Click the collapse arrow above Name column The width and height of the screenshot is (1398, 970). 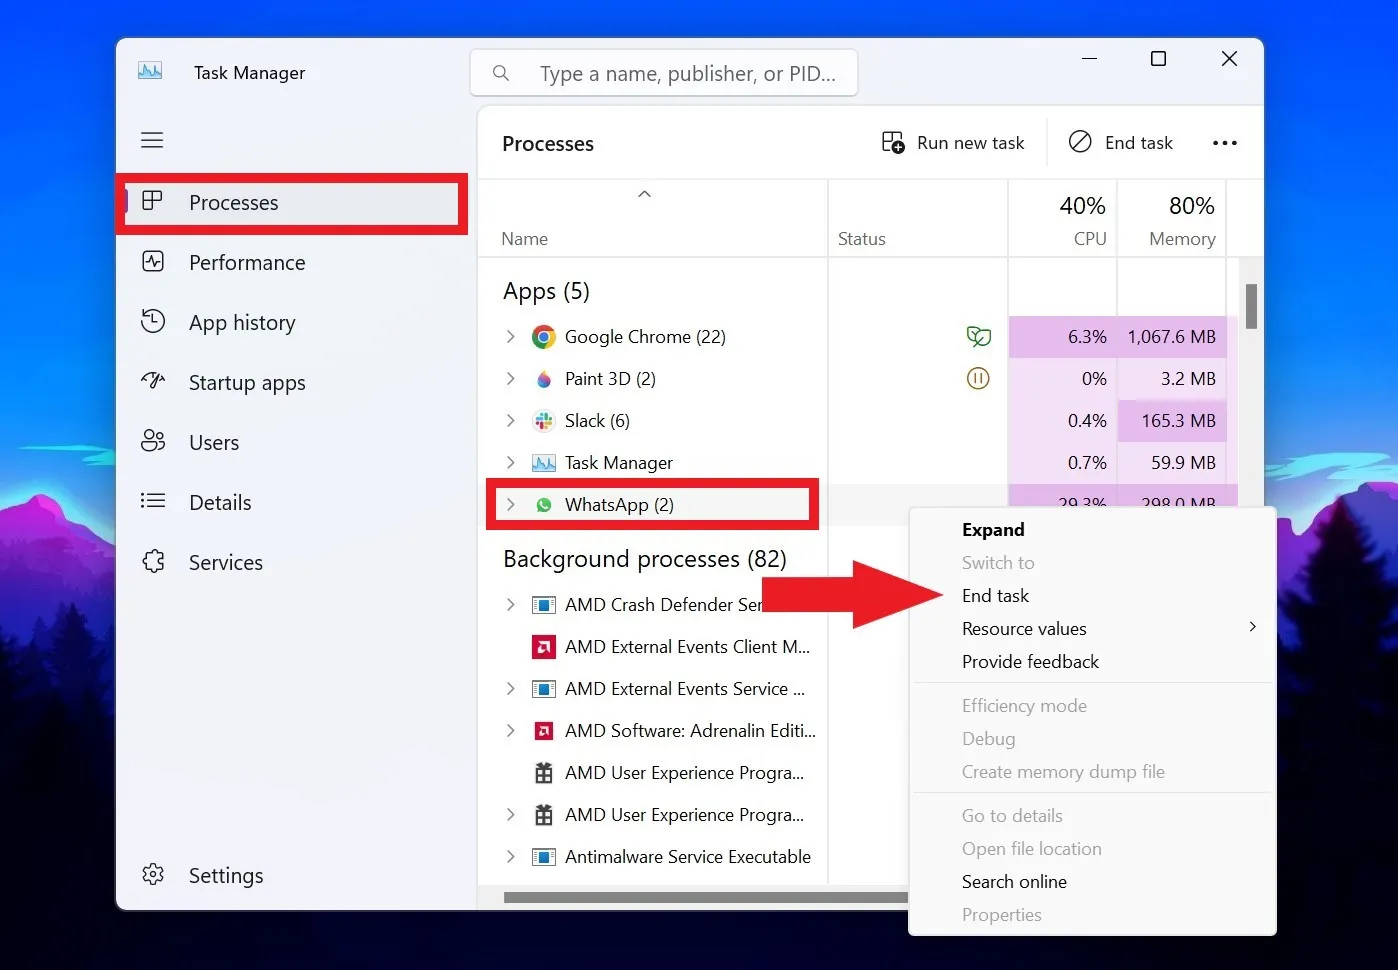645,194
